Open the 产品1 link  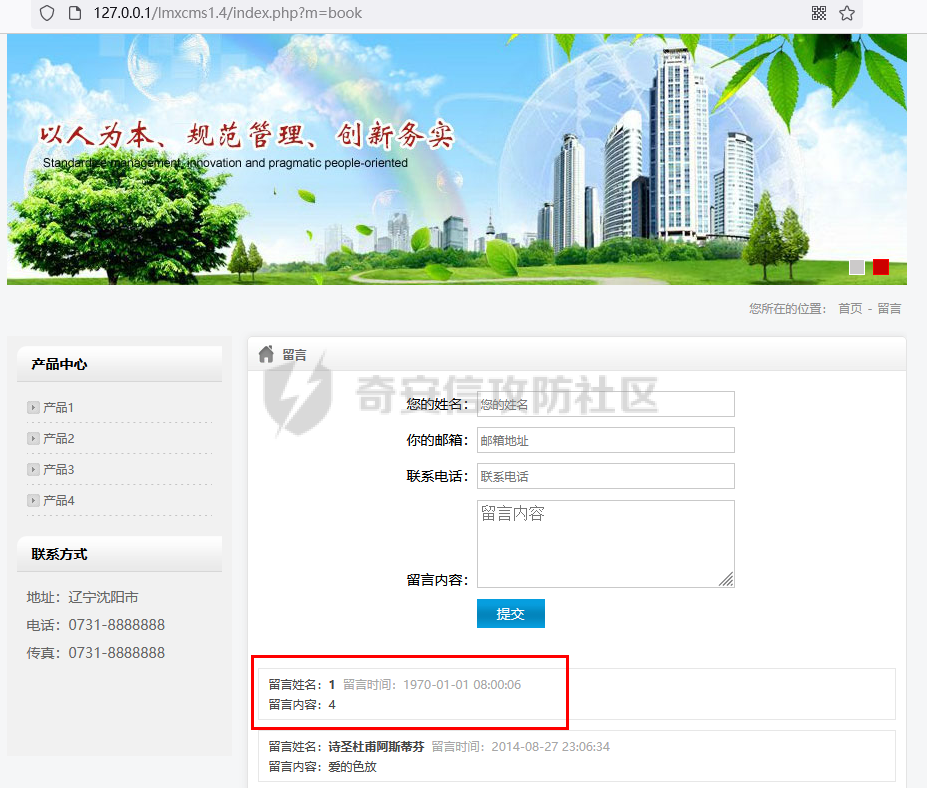[x=59, y=407]
